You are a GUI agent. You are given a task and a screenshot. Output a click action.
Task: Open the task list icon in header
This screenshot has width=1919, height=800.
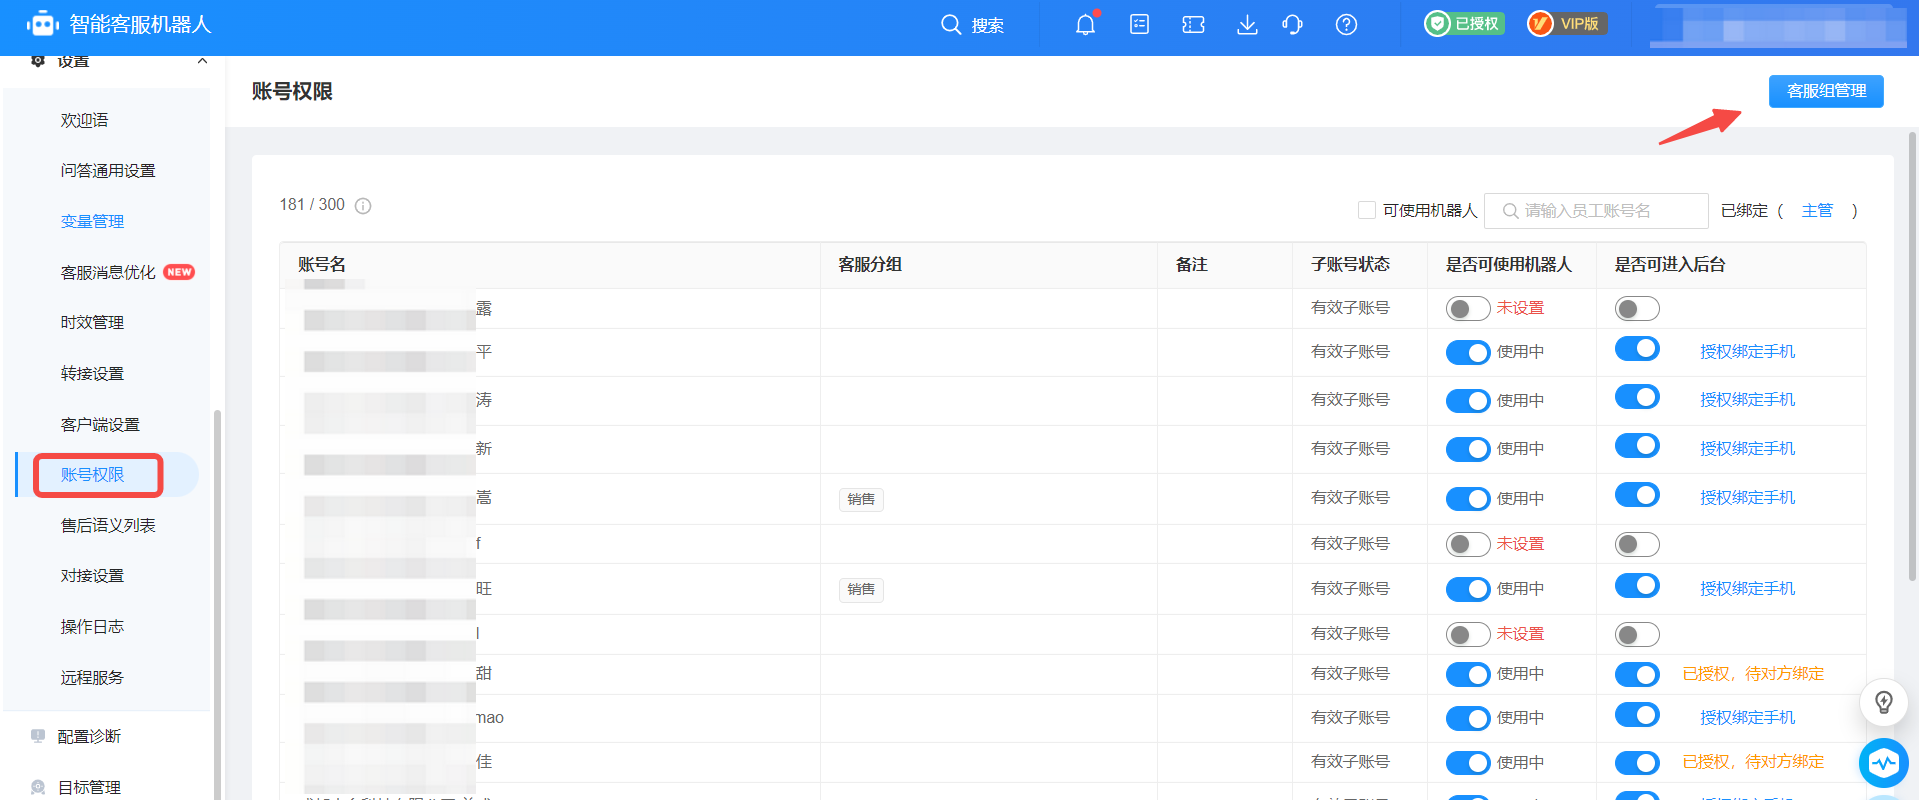pyautogui.click(x=1139, y=24)
